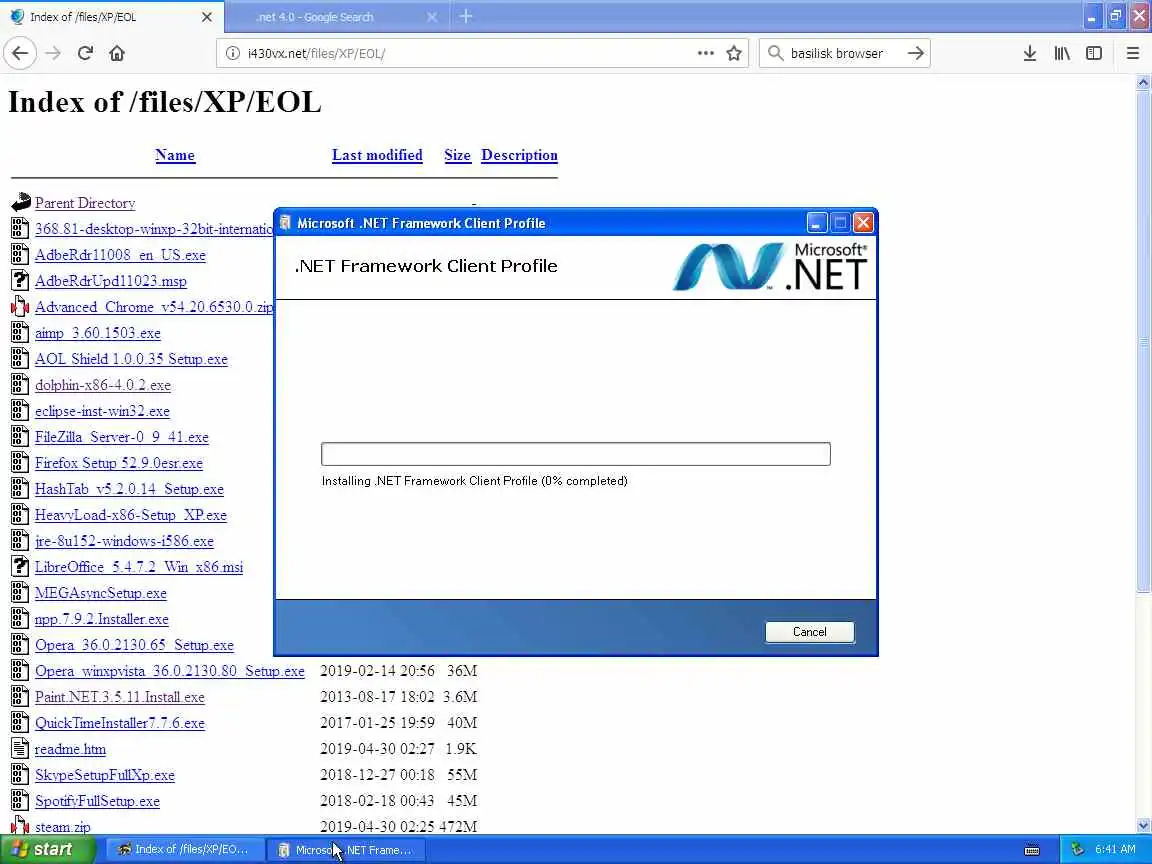Click the browser forward arrow
This screenshot has height=864, width=1152.
(x=53, y=53)
